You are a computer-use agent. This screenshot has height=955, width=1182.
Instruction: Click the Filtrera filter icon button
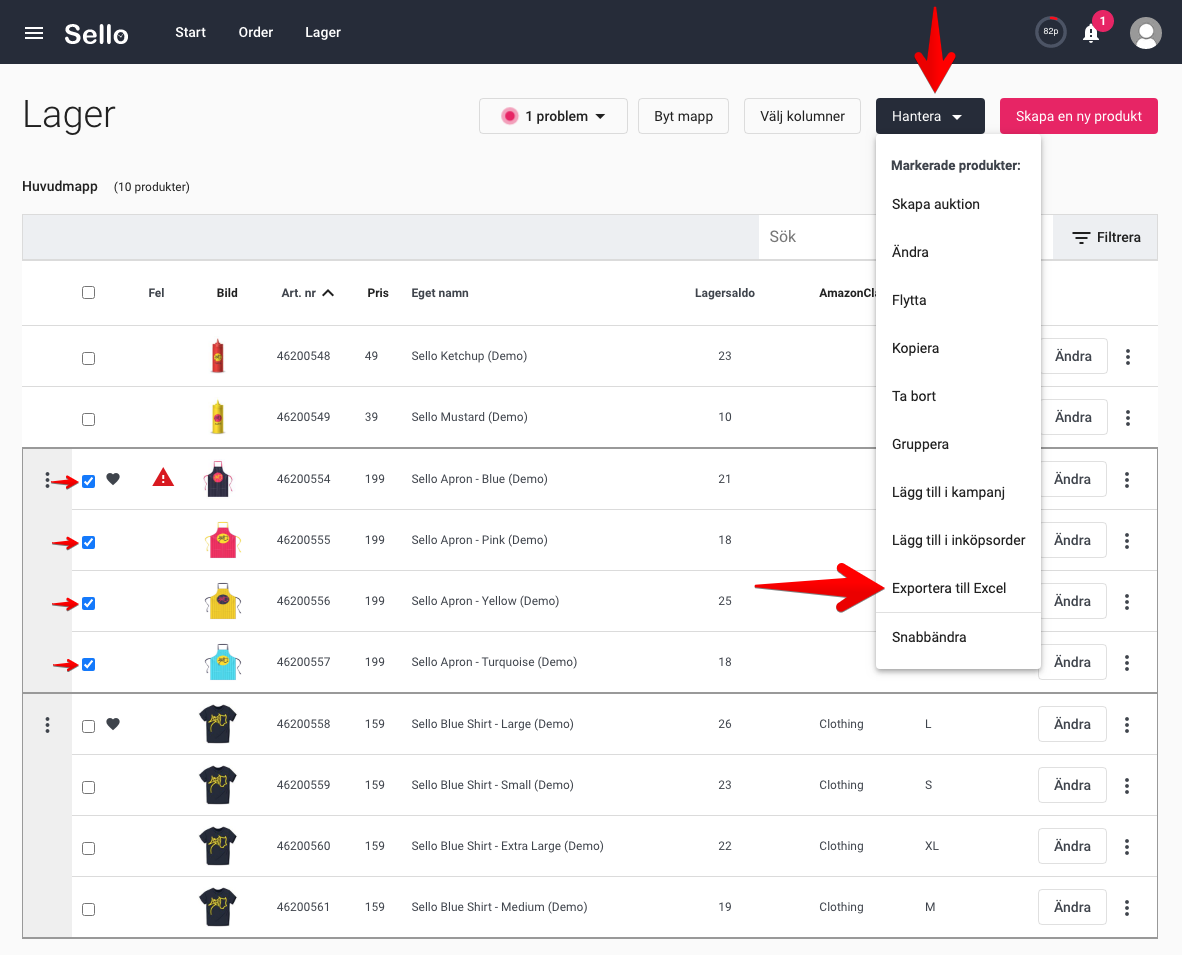coord(1105,238)
